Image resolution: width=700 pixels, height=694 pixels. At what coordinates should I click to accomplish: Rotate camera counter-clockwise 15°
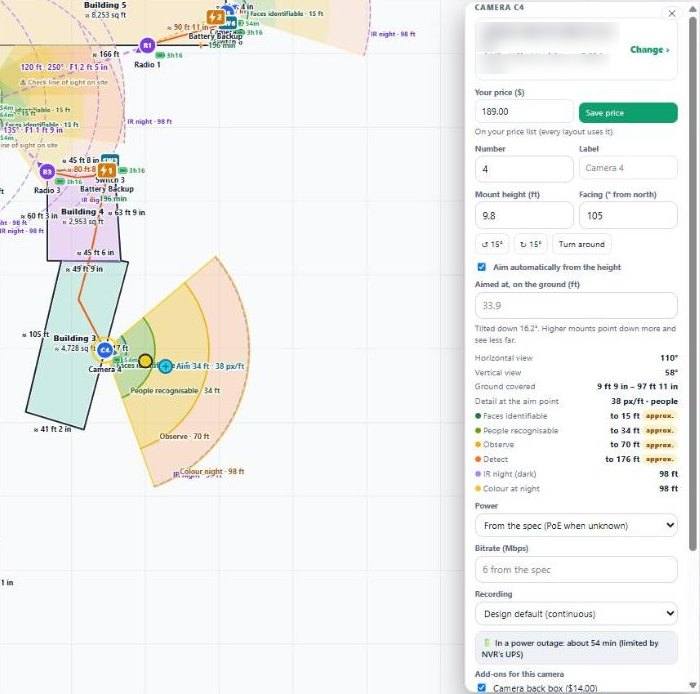click(x=492, y=244)
